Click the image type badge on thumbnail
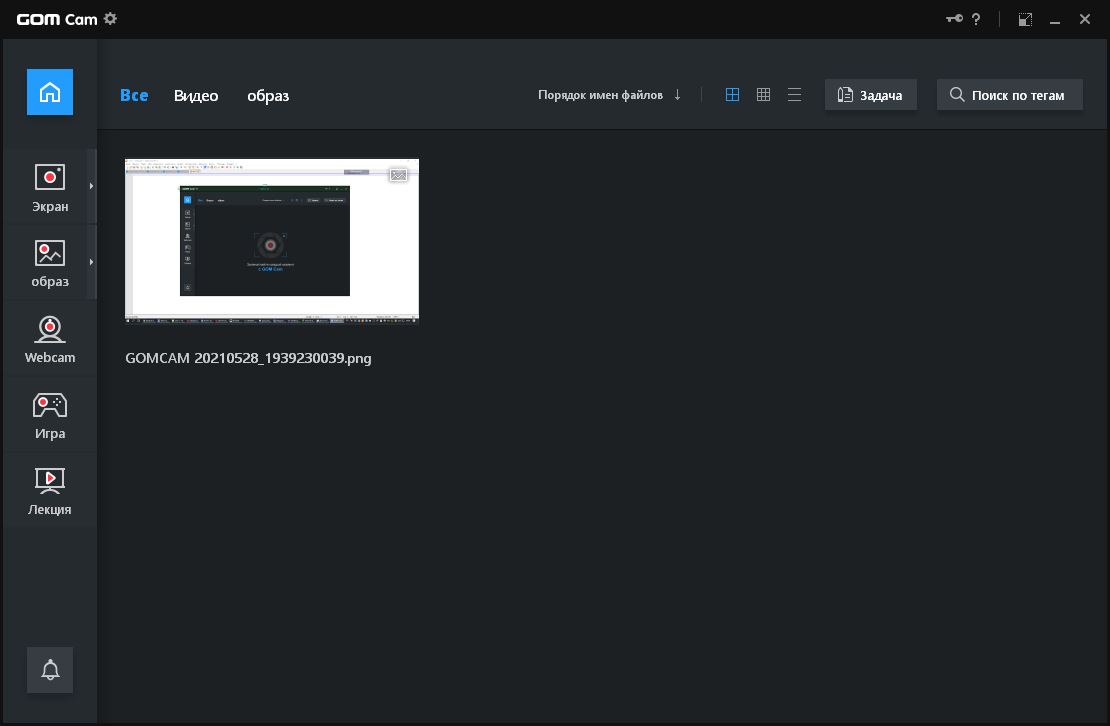 (x=399, y=175)
